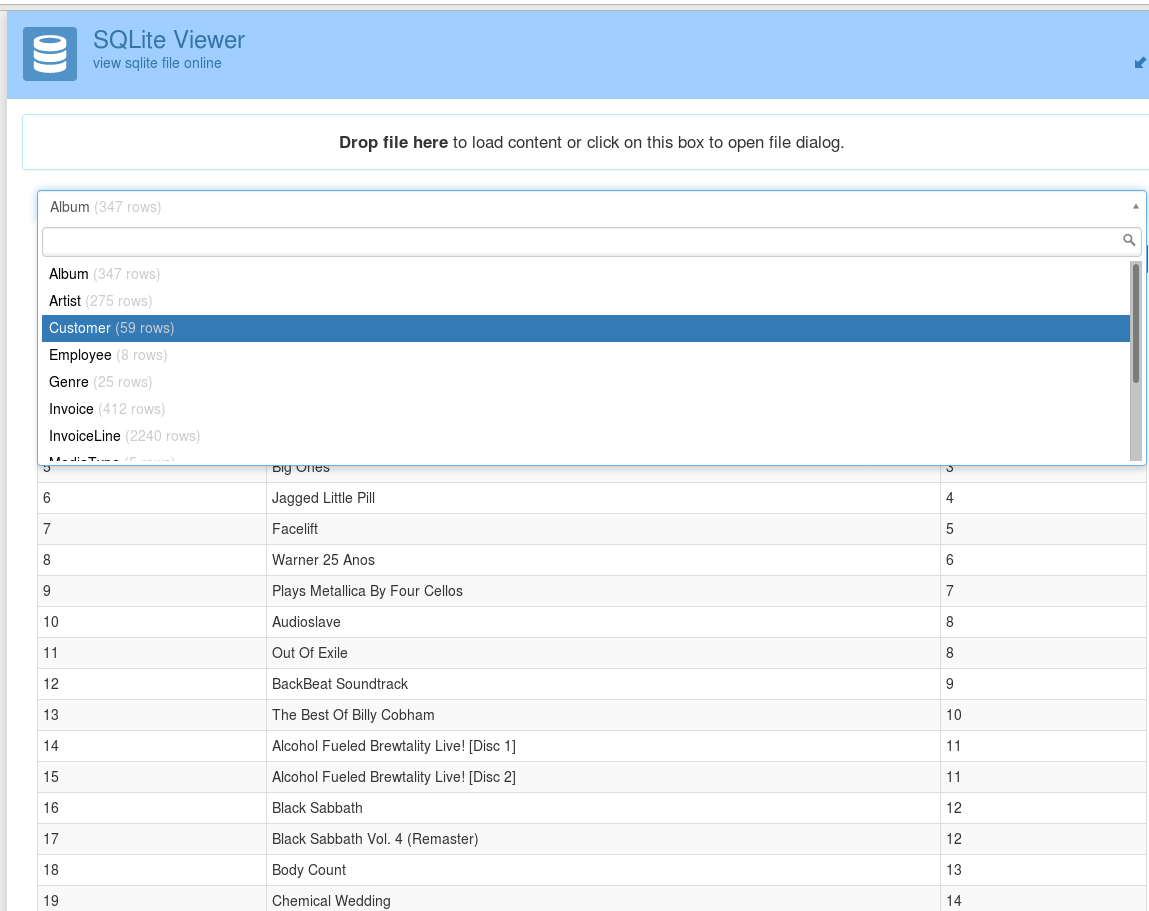Select Invoice (412 rows) table option
The height and width of the screenshot is (911, 1149).
[x=585, y=409]
